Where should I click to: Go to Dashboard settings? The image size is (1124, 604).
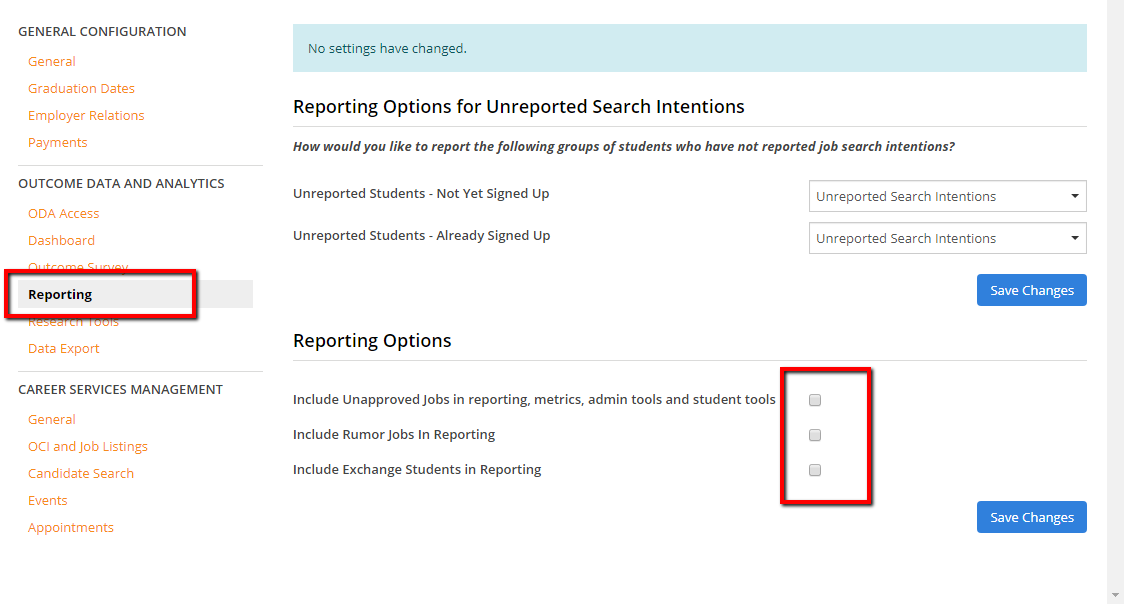(x=61, y=241)
